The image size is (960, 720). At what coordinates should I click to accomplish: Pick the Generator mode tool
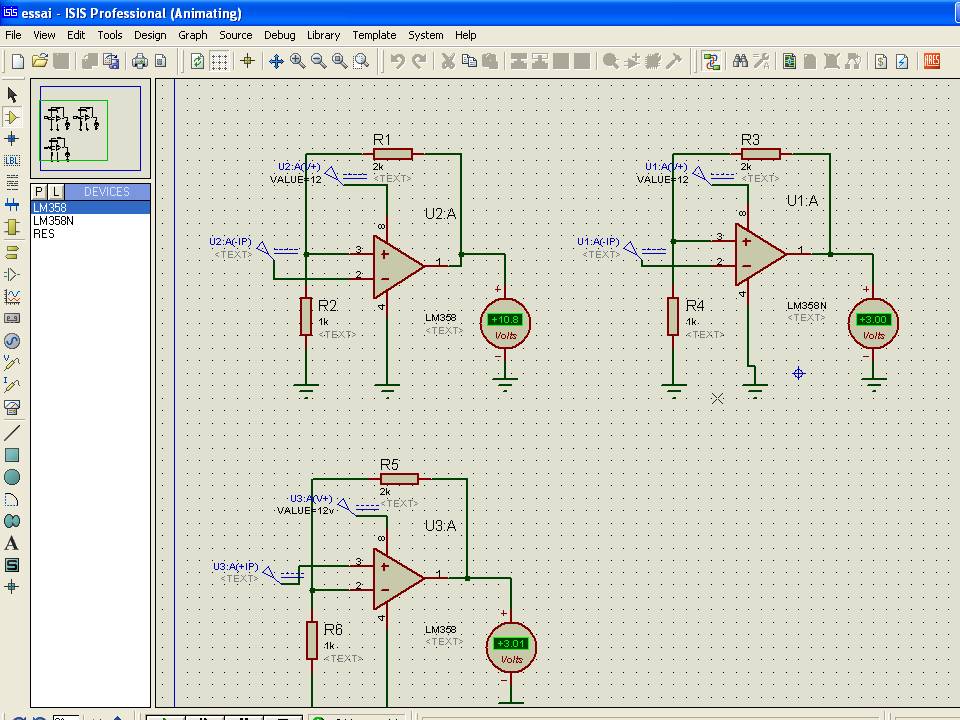pos(12,341)
